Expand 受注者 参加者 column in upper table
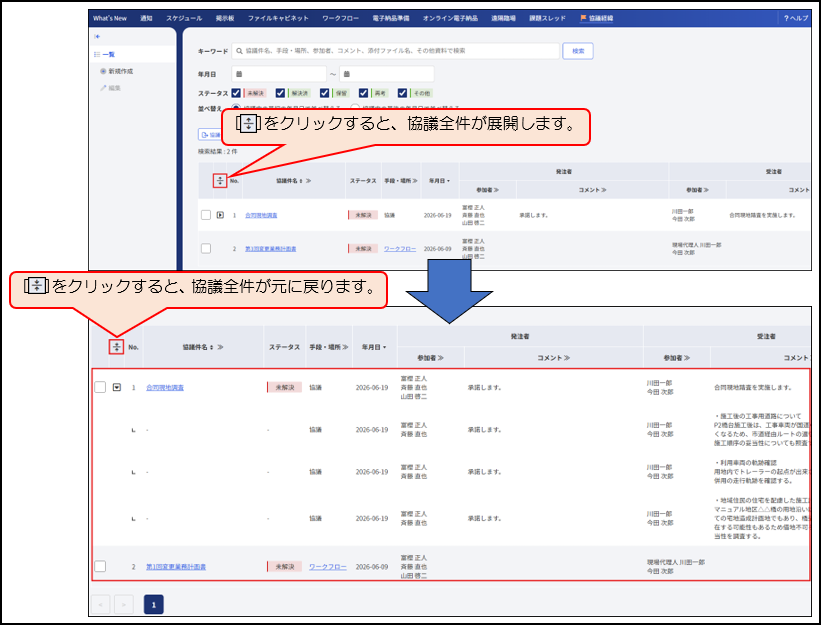This screenshot has height=625, width=821. [x=706, y=189]
